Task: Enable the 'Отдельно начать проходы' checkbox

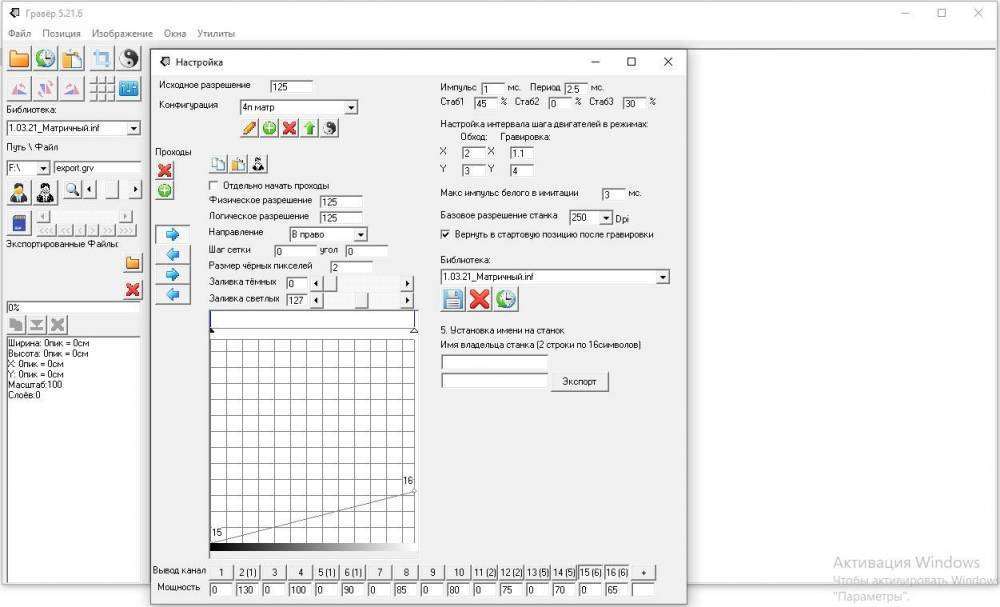Action: (x=214, y=186)
